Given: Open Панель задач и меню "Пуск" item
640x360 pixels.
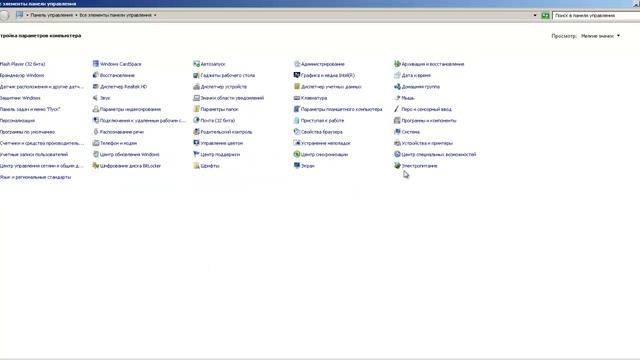Looking at the screenshot, I should coord(30,109).
